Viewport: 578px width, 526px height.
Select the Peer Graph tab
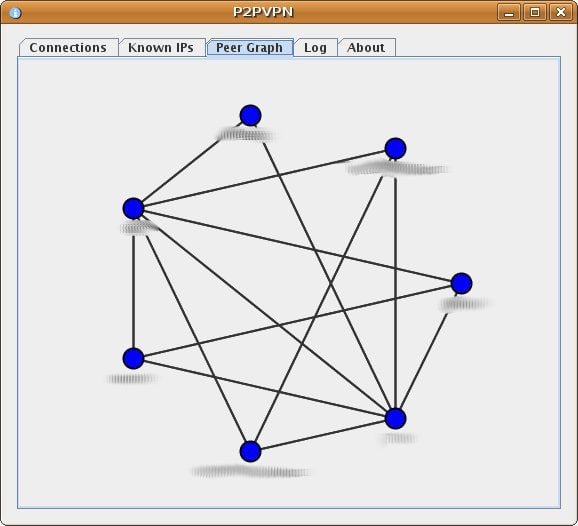[250, 48]
